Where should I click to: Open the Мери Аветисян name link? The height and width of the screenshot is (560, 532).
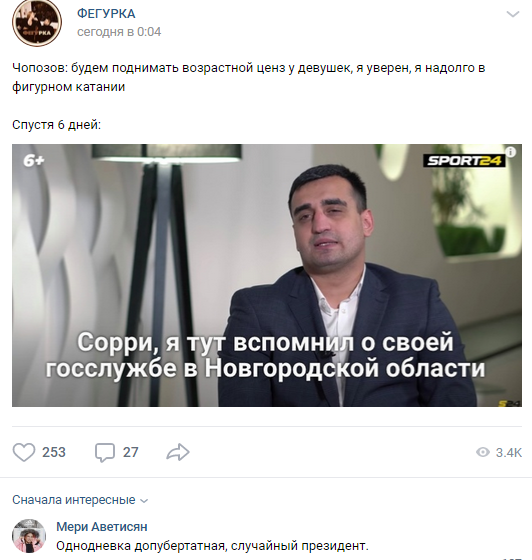[102, 527]
